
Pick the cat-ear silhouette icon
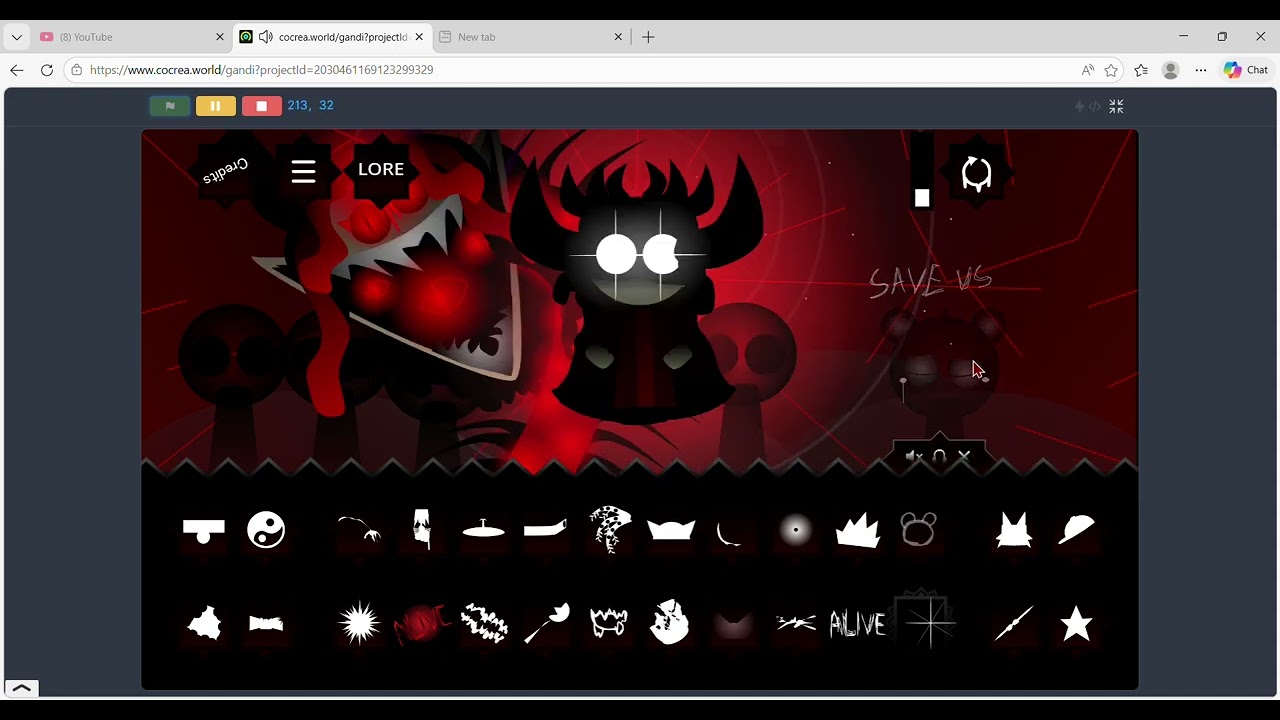[x=1014, y=529]
